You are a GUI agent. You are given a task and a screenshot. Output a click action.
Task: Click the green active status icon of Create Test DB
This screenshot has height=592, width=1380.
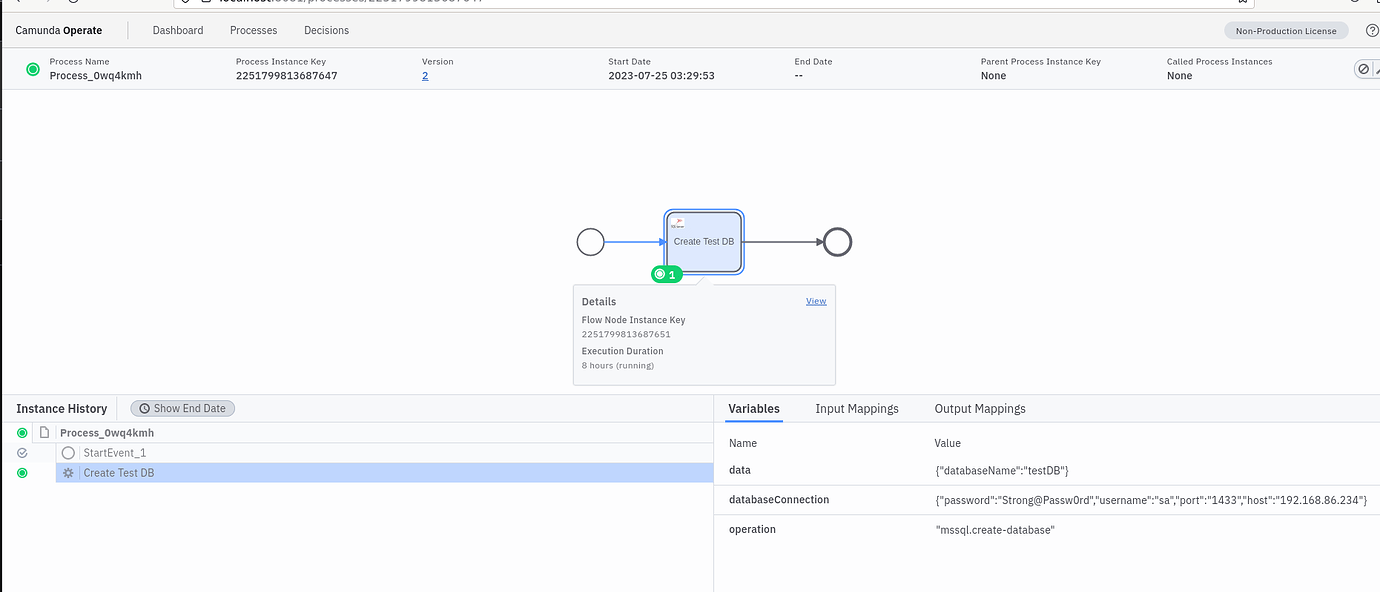[21, 472]
